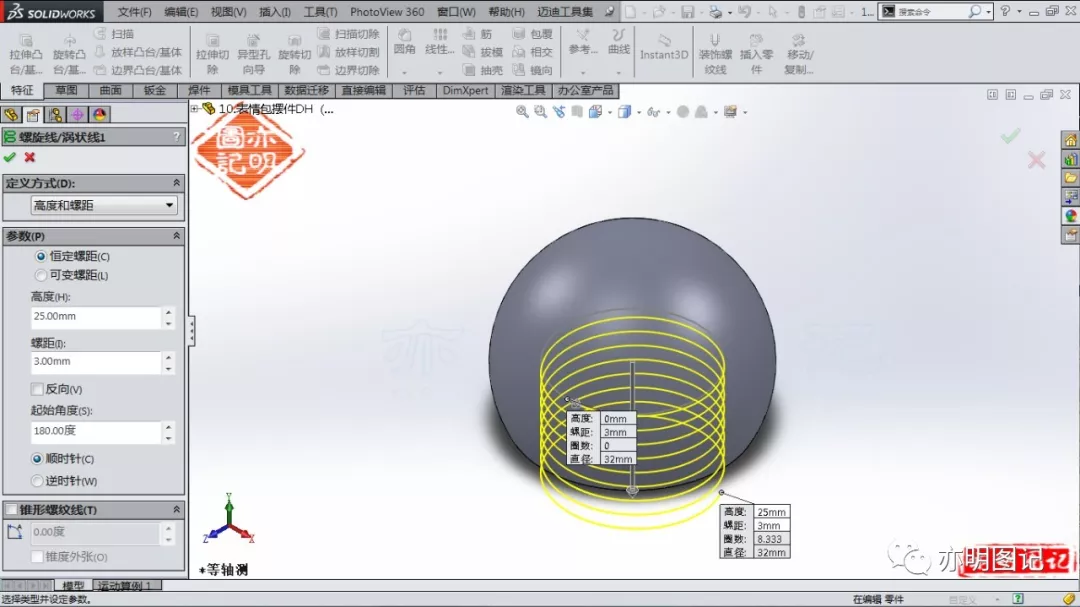
Task: Switch to the 钣金 sheet metal tab
Action: 154,90
